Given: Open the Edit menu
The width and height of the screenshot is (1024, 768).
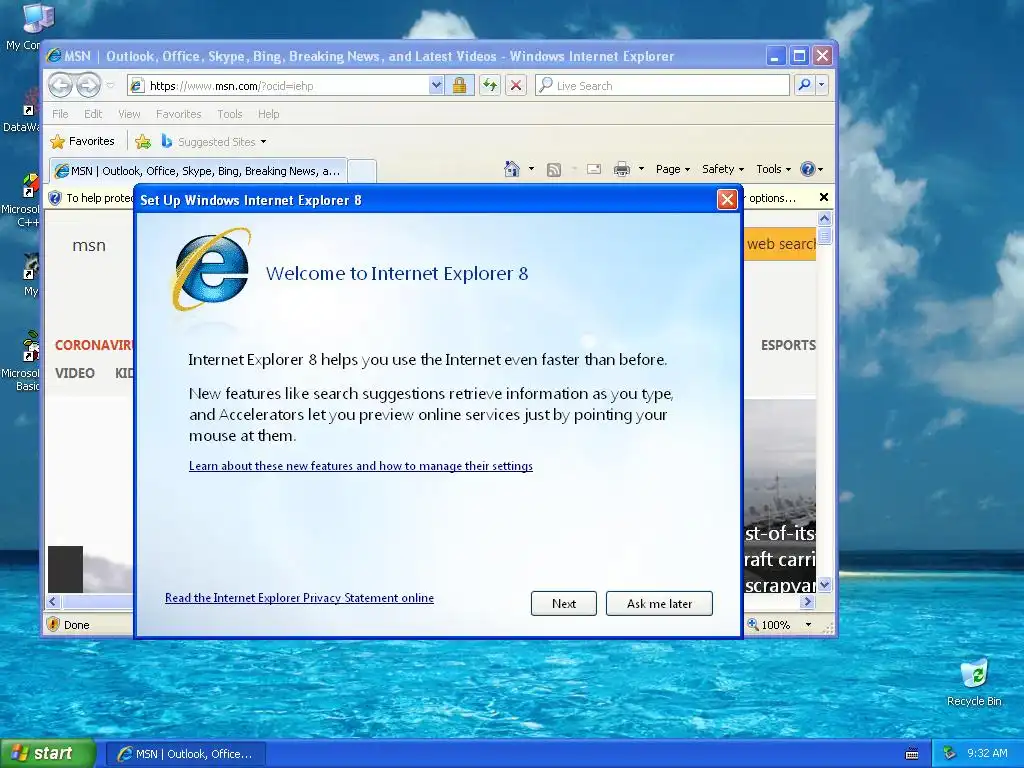Looking at the screenshot, I should click(93, 114).
